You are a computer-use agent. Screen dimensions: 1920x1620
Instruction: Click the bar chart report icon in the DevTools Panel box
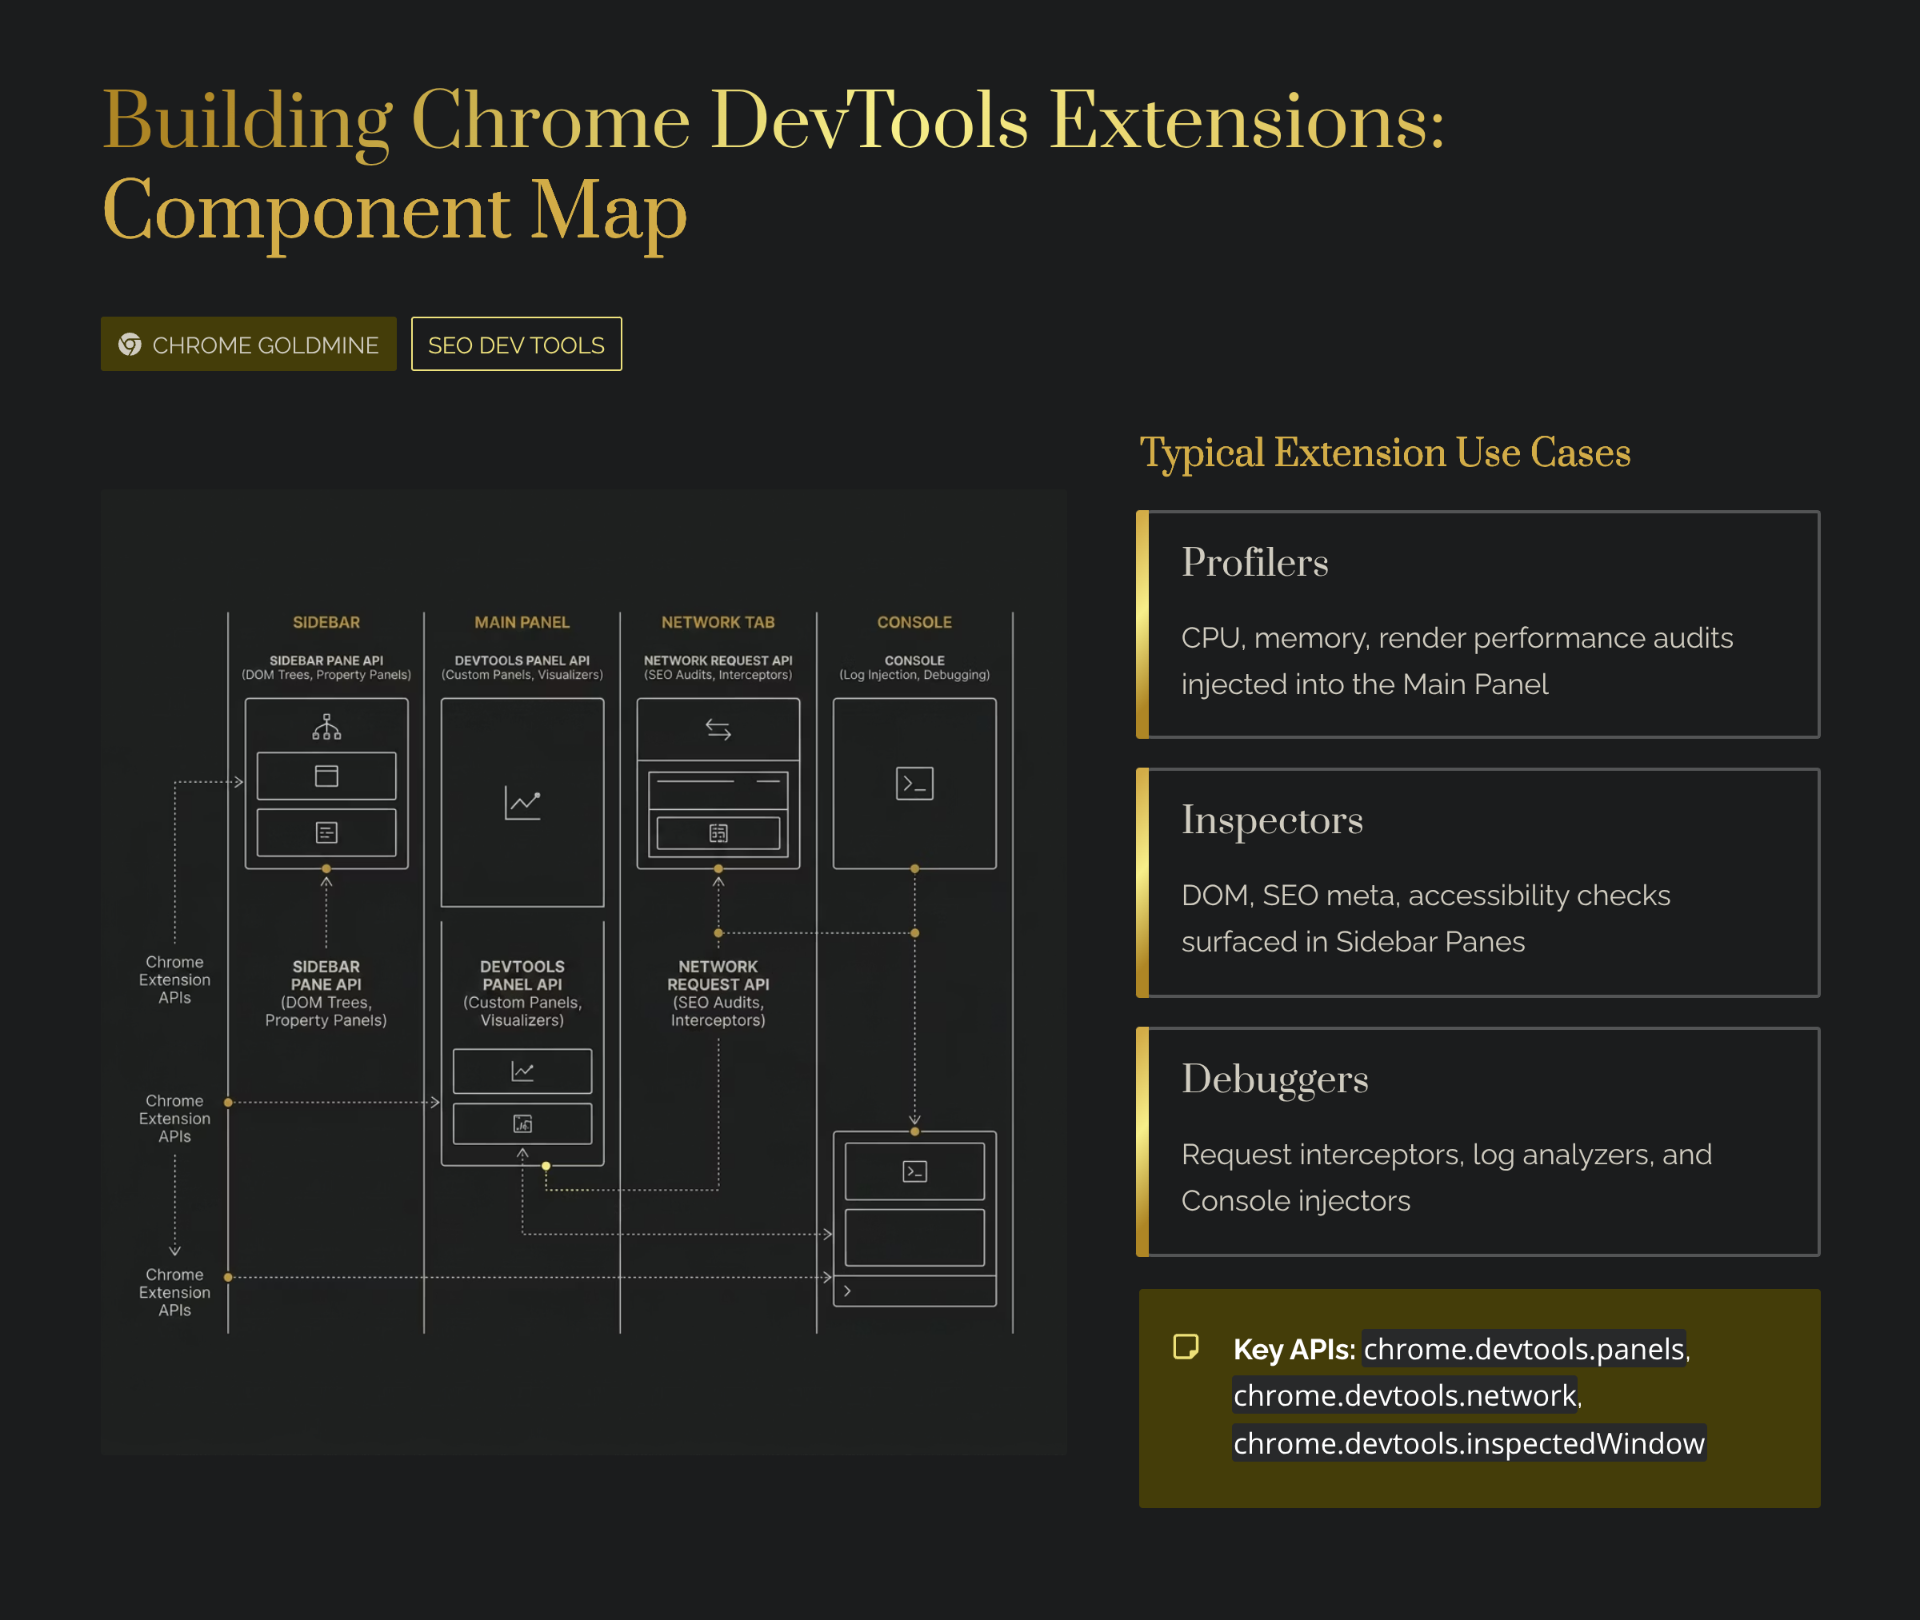click(522, 1124)
